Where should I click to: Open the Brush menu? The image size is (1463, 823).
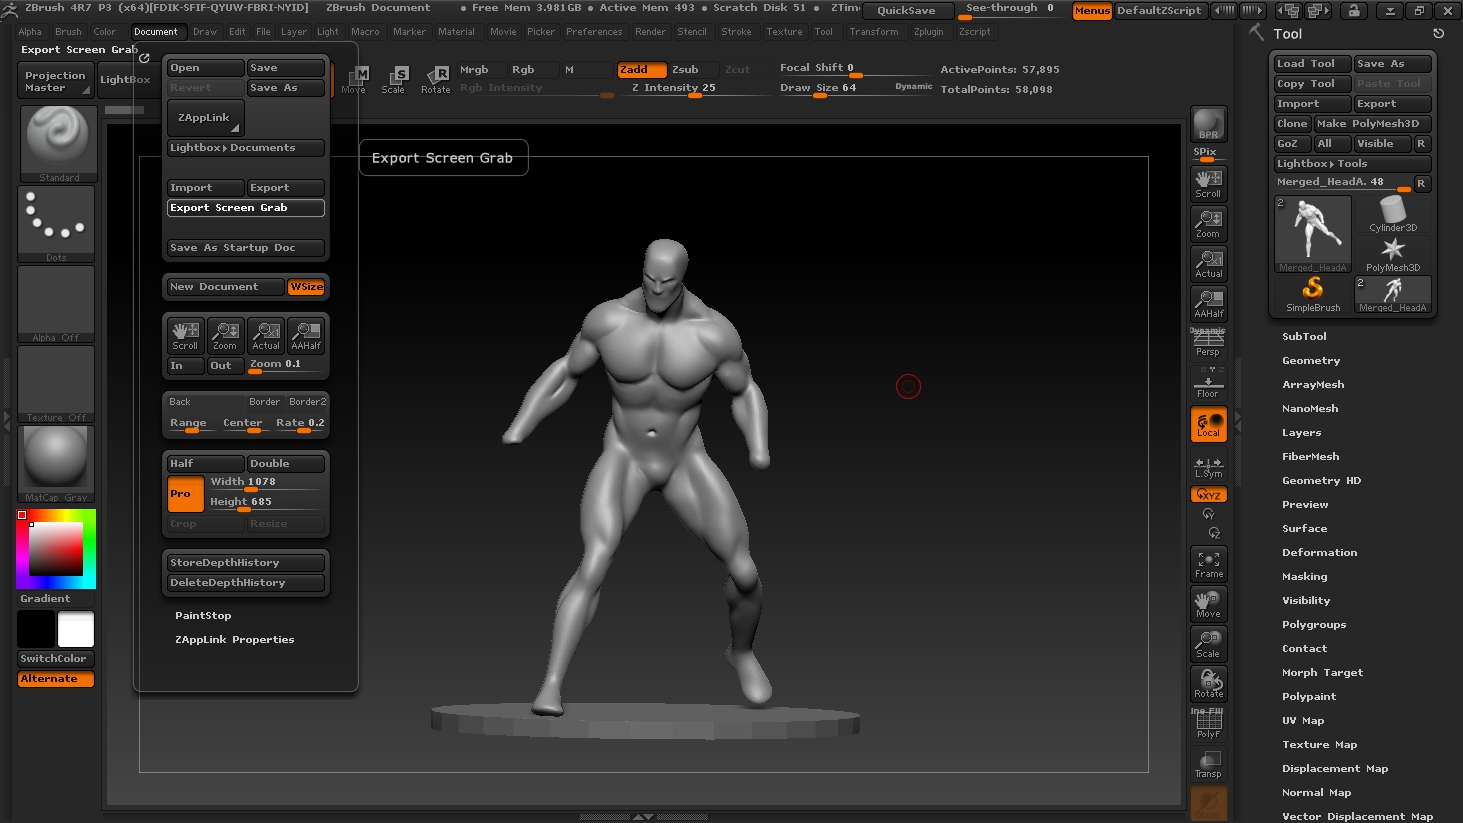(68, 32)
